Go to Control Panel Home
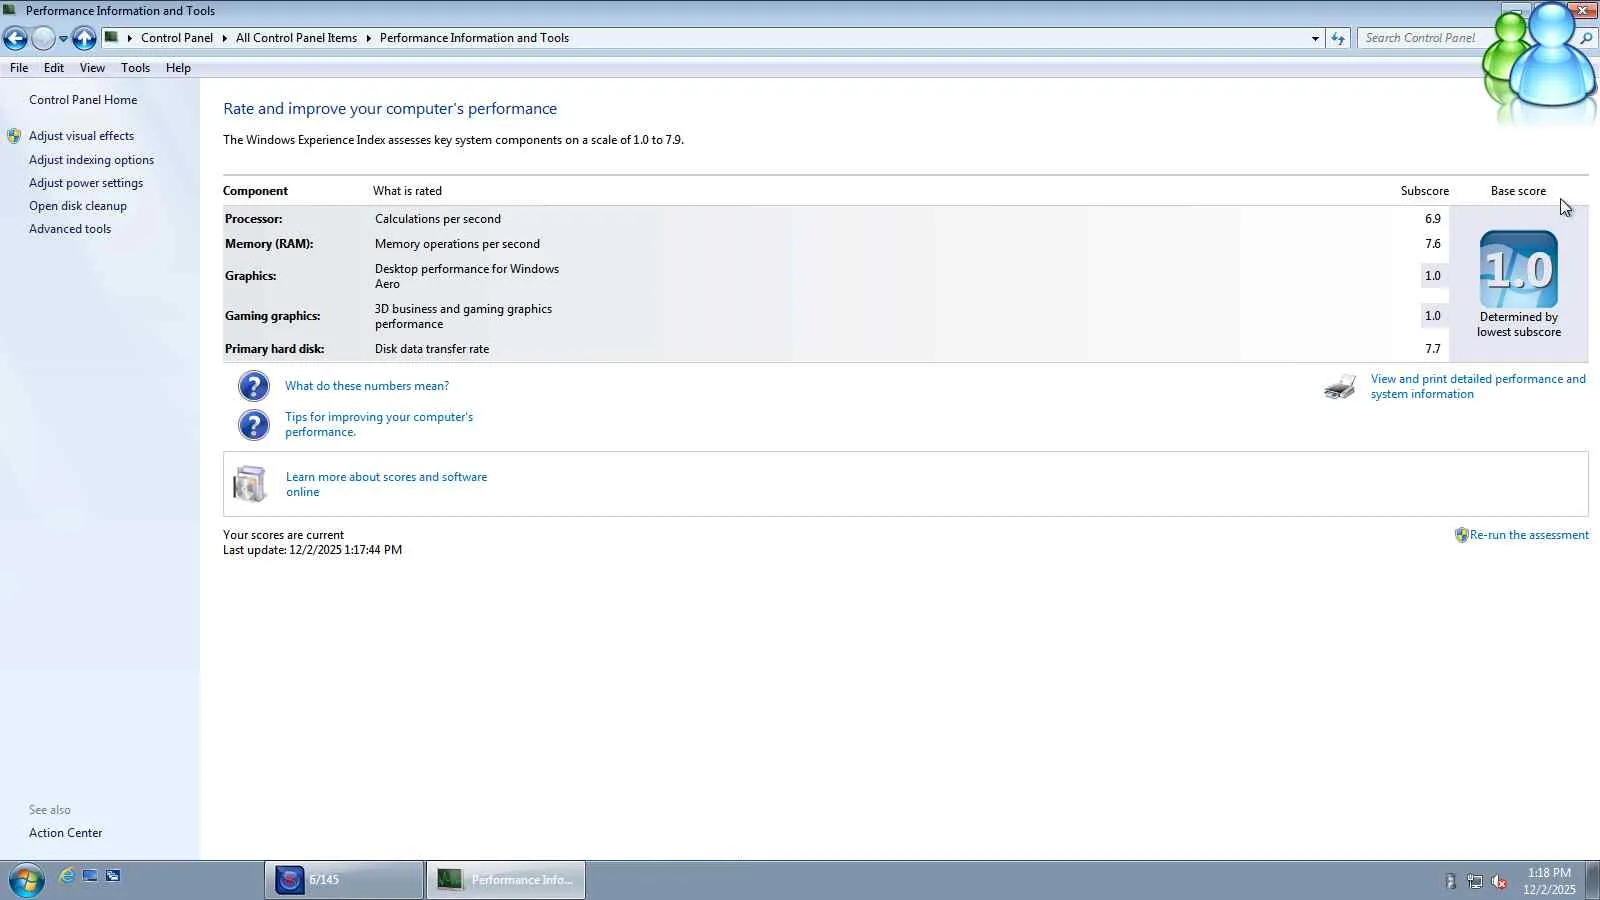Screen dimensions: 1600x900 click(83, 100)
